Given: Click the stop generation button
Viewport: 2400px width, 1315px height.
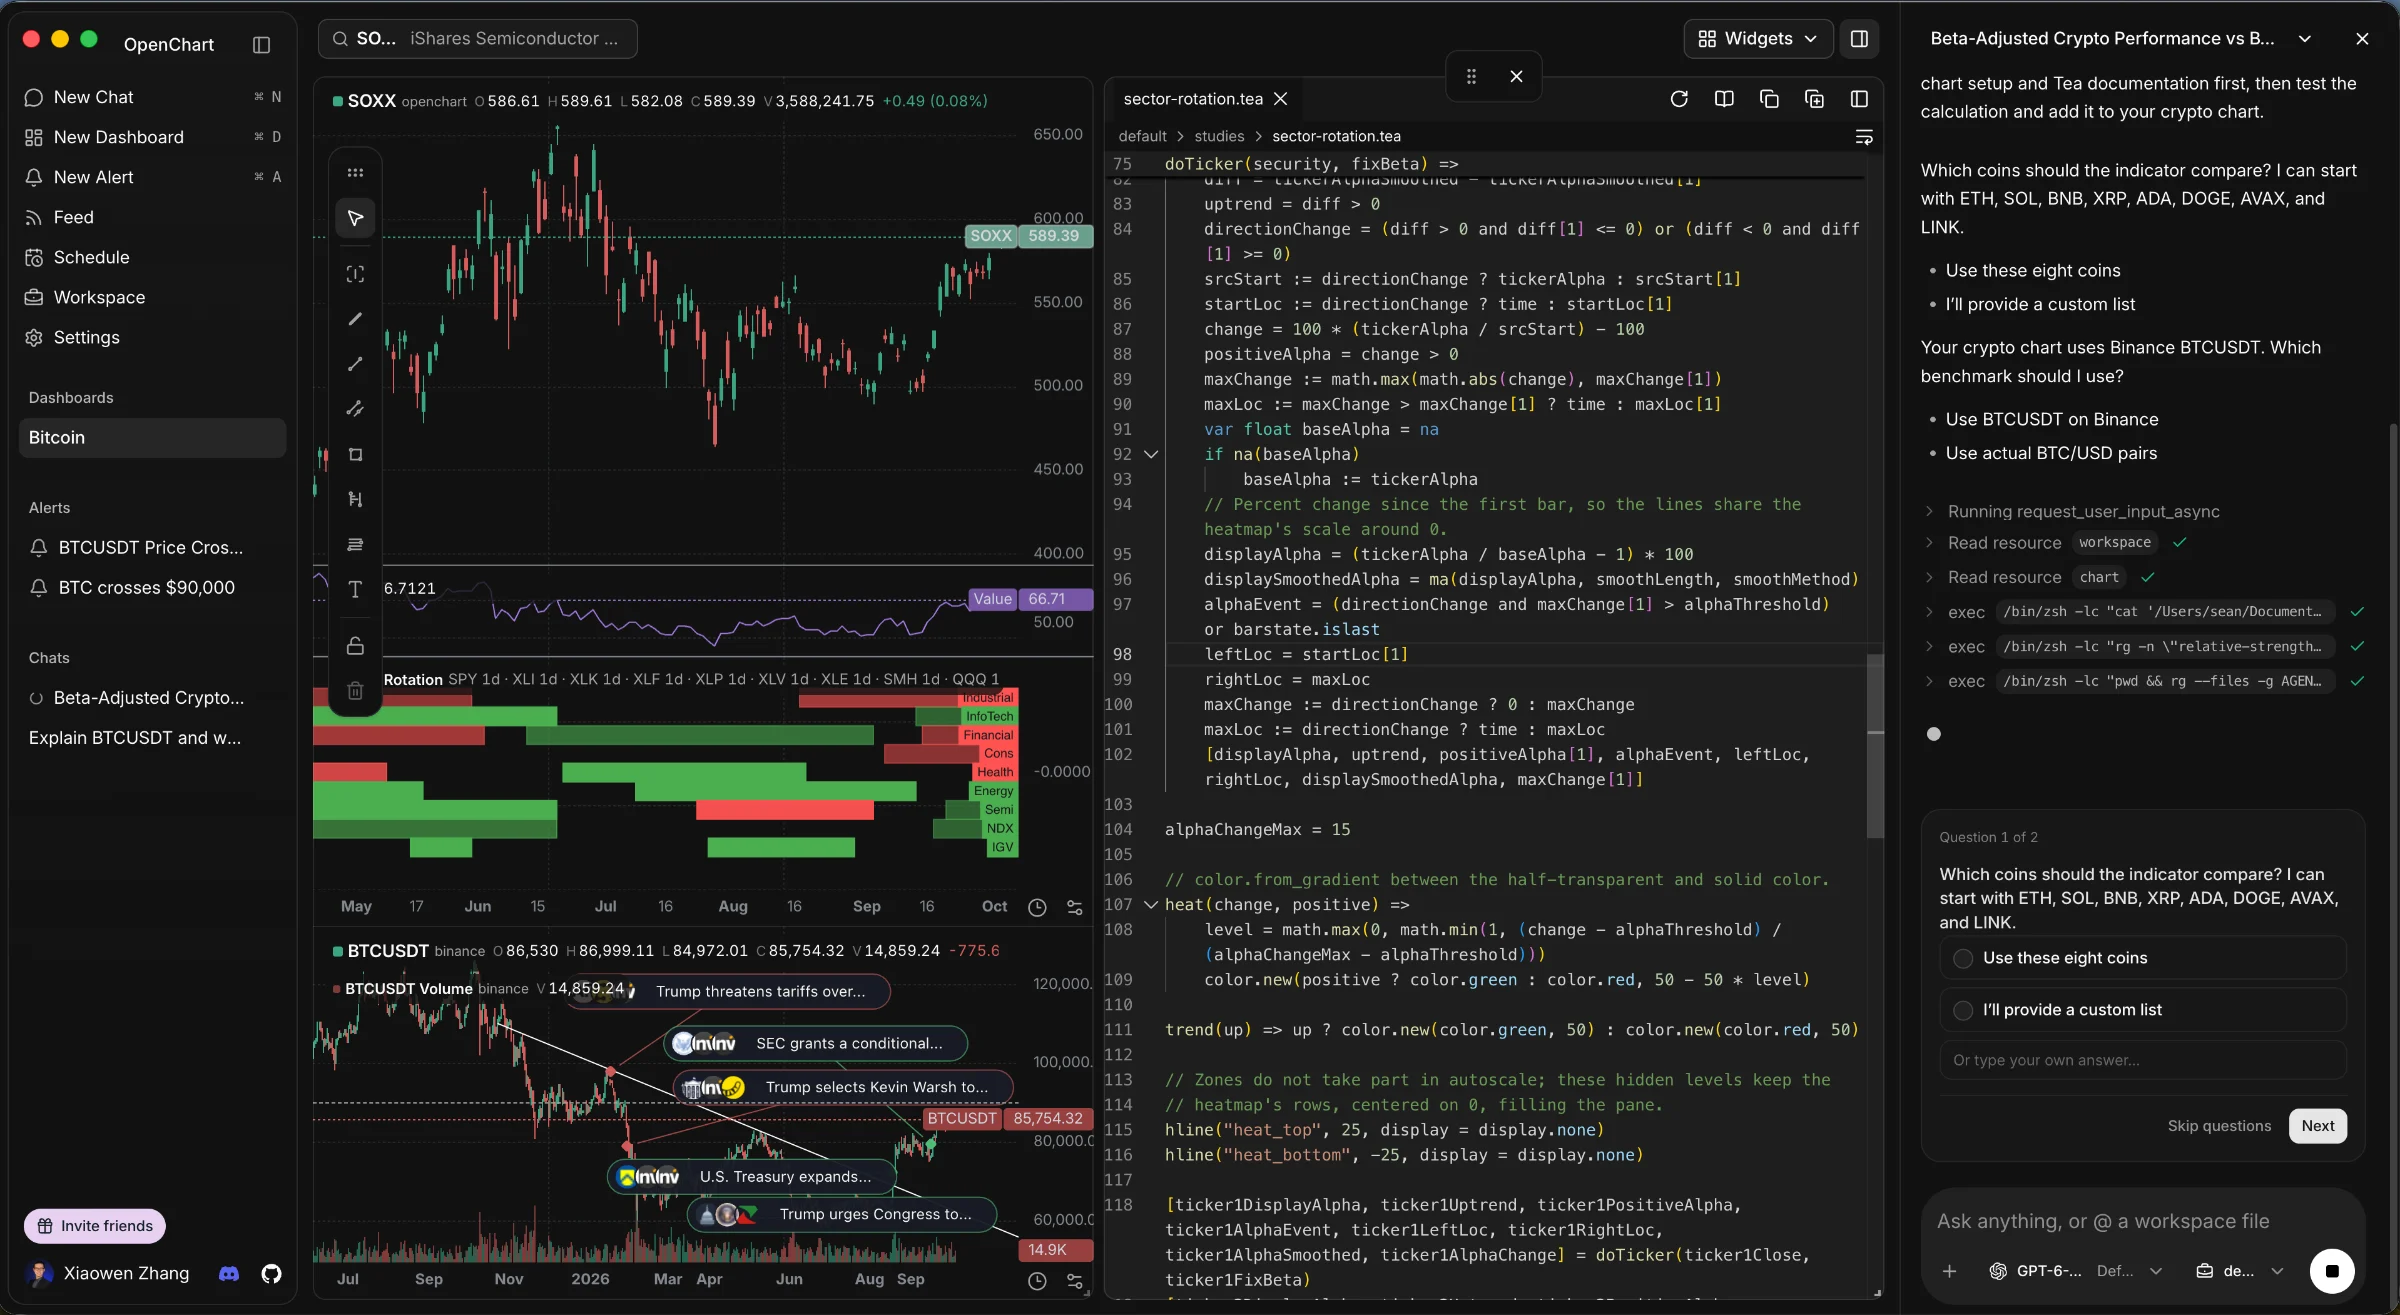Looking at the screenshot, I should click(x=2332, y=1271).
